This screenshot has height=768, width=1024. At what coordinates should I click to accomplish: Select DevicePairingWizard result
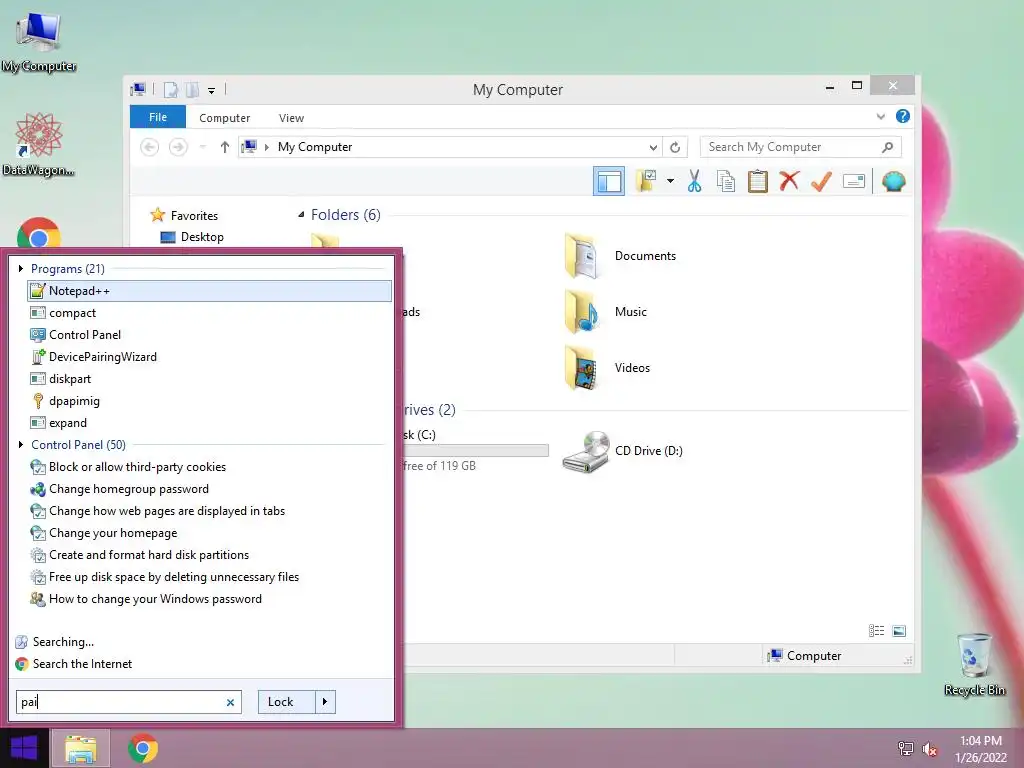tap(94, 357)
